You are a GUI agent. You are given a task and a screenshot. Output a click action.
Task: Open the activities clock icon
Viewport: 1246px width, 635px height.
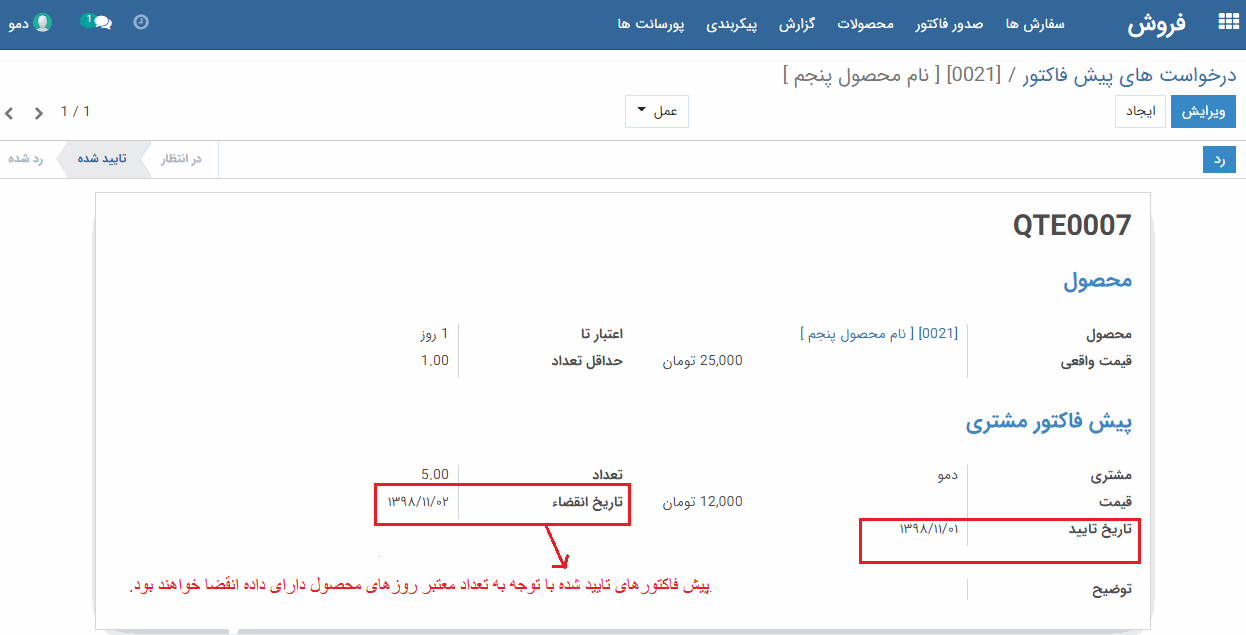pos(141,22)
